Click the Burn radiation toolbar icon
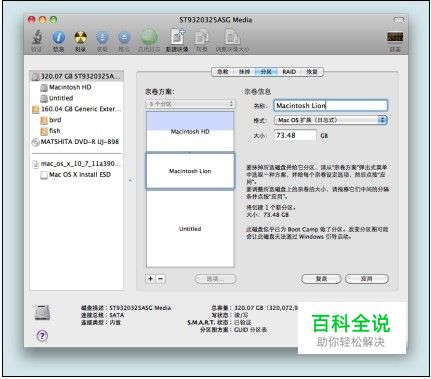431x379 pixels. click(x=80, y=37)
